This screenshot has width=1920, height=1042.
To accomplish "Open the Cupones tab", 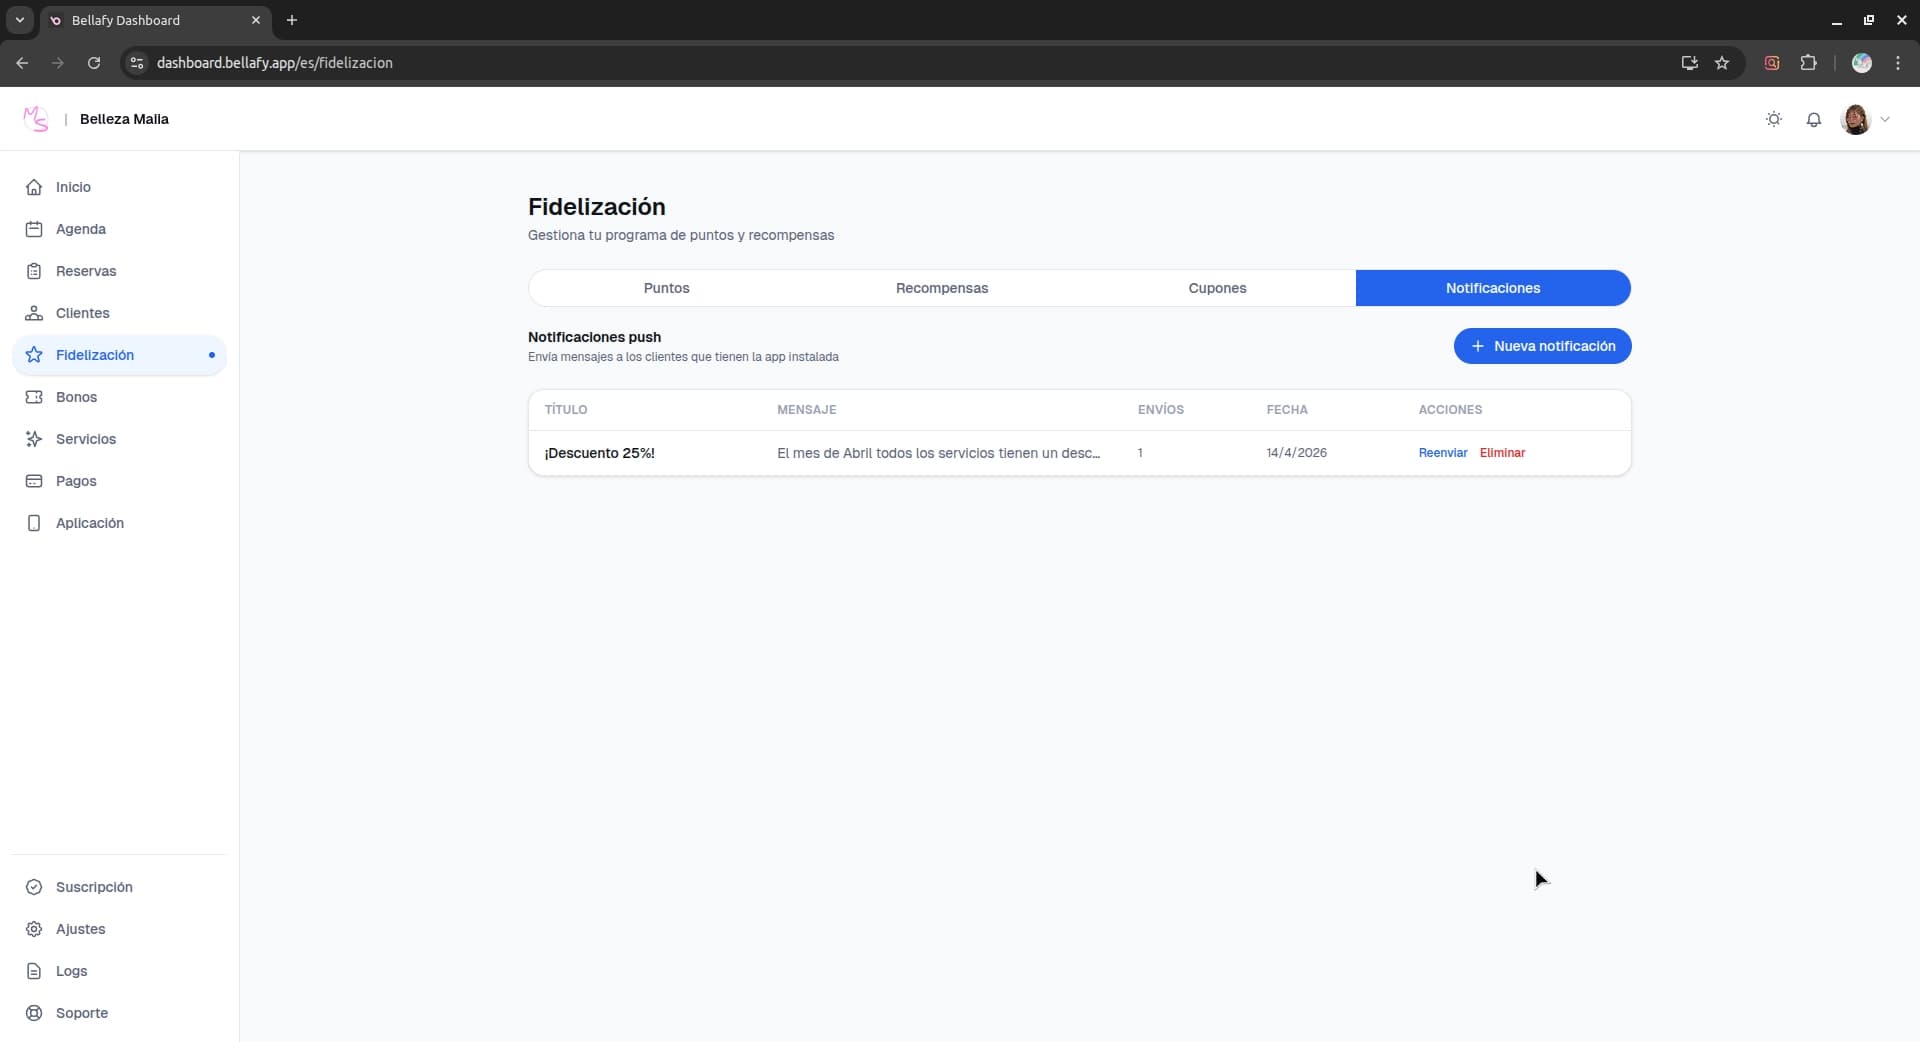I will coord(1217,288).
